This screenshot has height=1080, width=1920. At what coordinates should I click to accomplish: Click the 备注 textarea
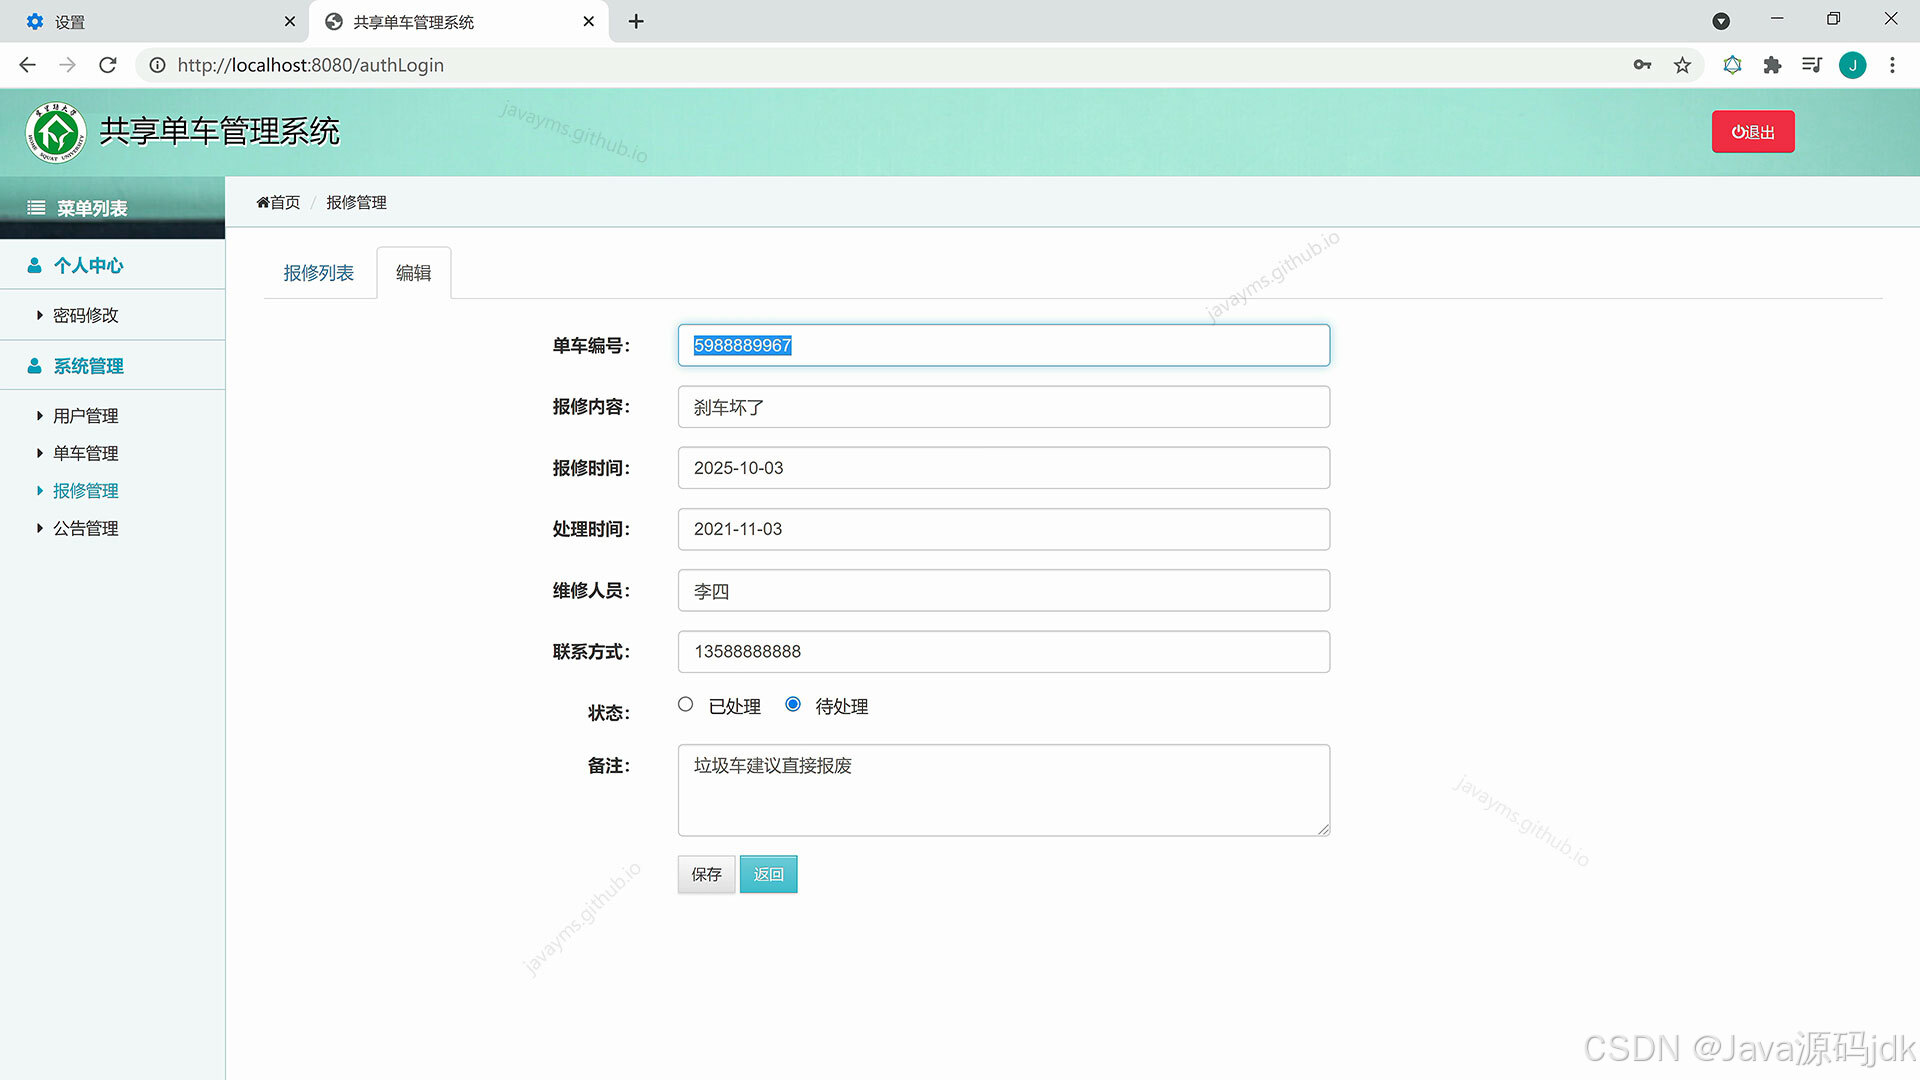point(1003,790)
